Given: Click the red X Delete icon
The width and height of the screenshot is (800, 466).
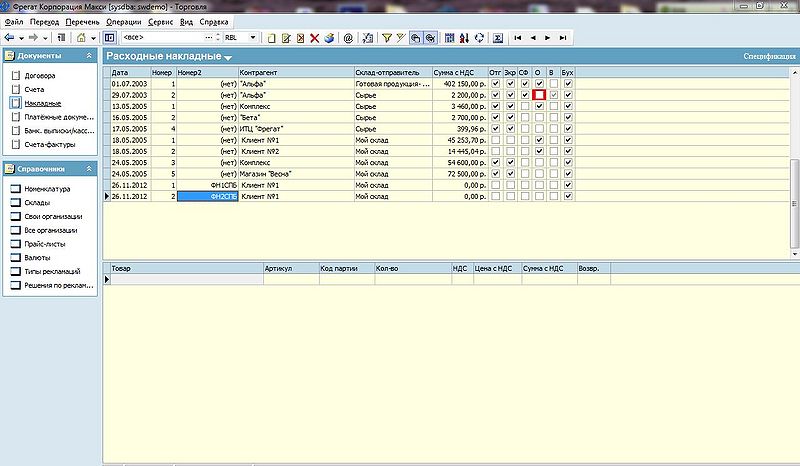Looking at the screenshot, I should [x=315, y=38].
